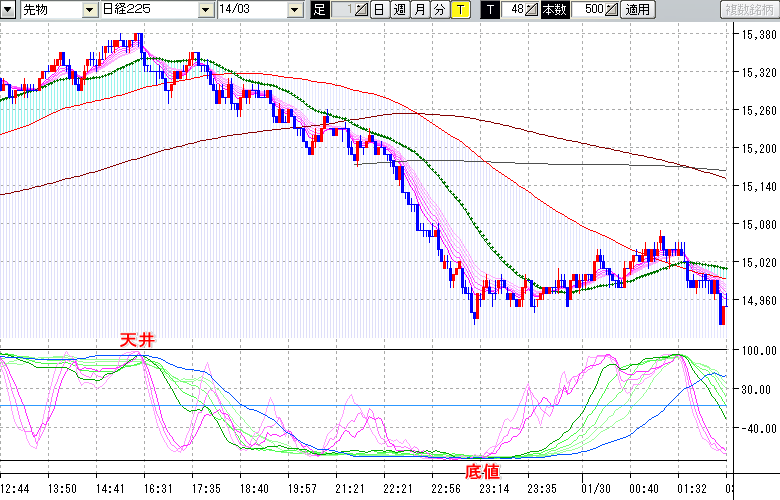Click the red 天井 label on oscillator
This screenshot has height=500, width=780.
coord(137,341)
